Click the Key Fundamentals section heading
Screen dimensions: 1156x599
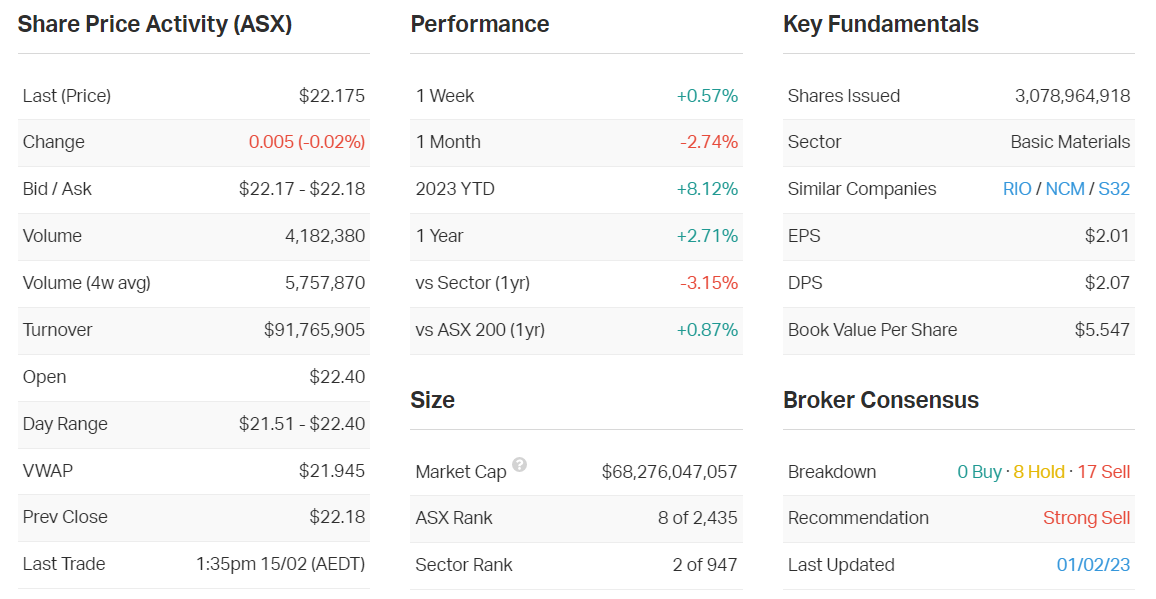coord(881,24)
